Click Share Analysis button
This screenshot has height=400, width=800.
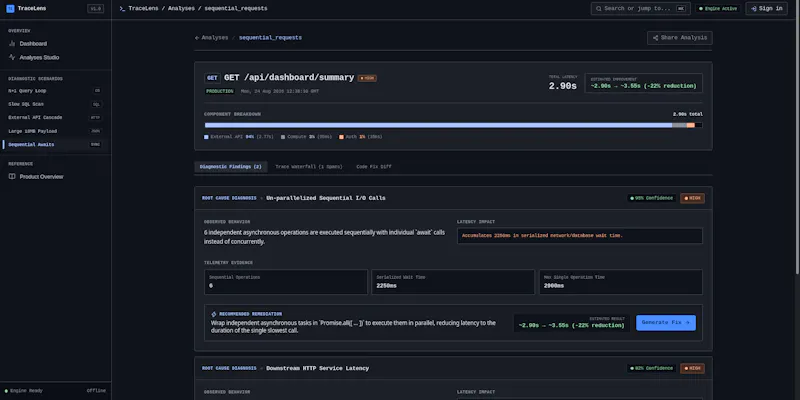[x=680, y=38]
